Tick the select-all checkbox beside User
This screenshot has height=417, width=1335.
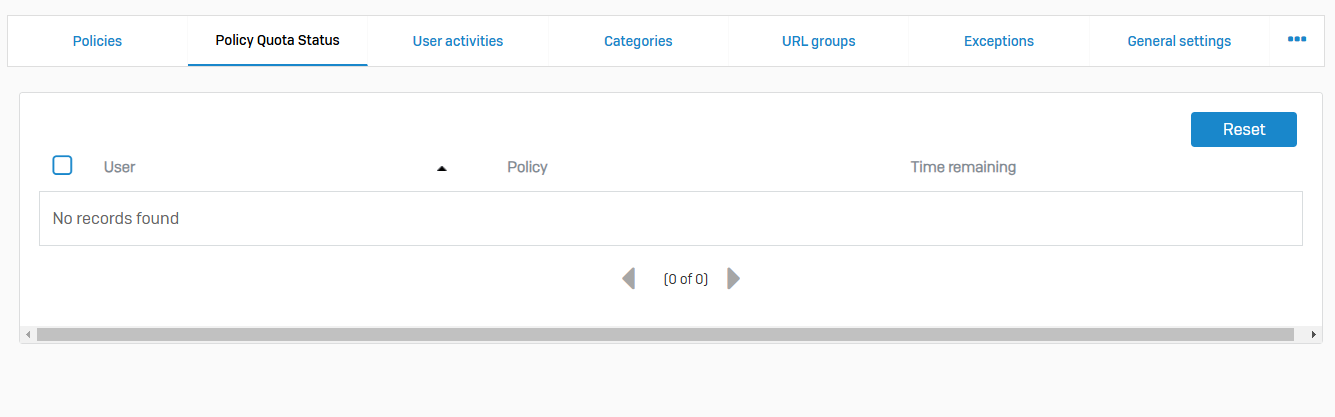pyautogui.click(x=62, y=166)
